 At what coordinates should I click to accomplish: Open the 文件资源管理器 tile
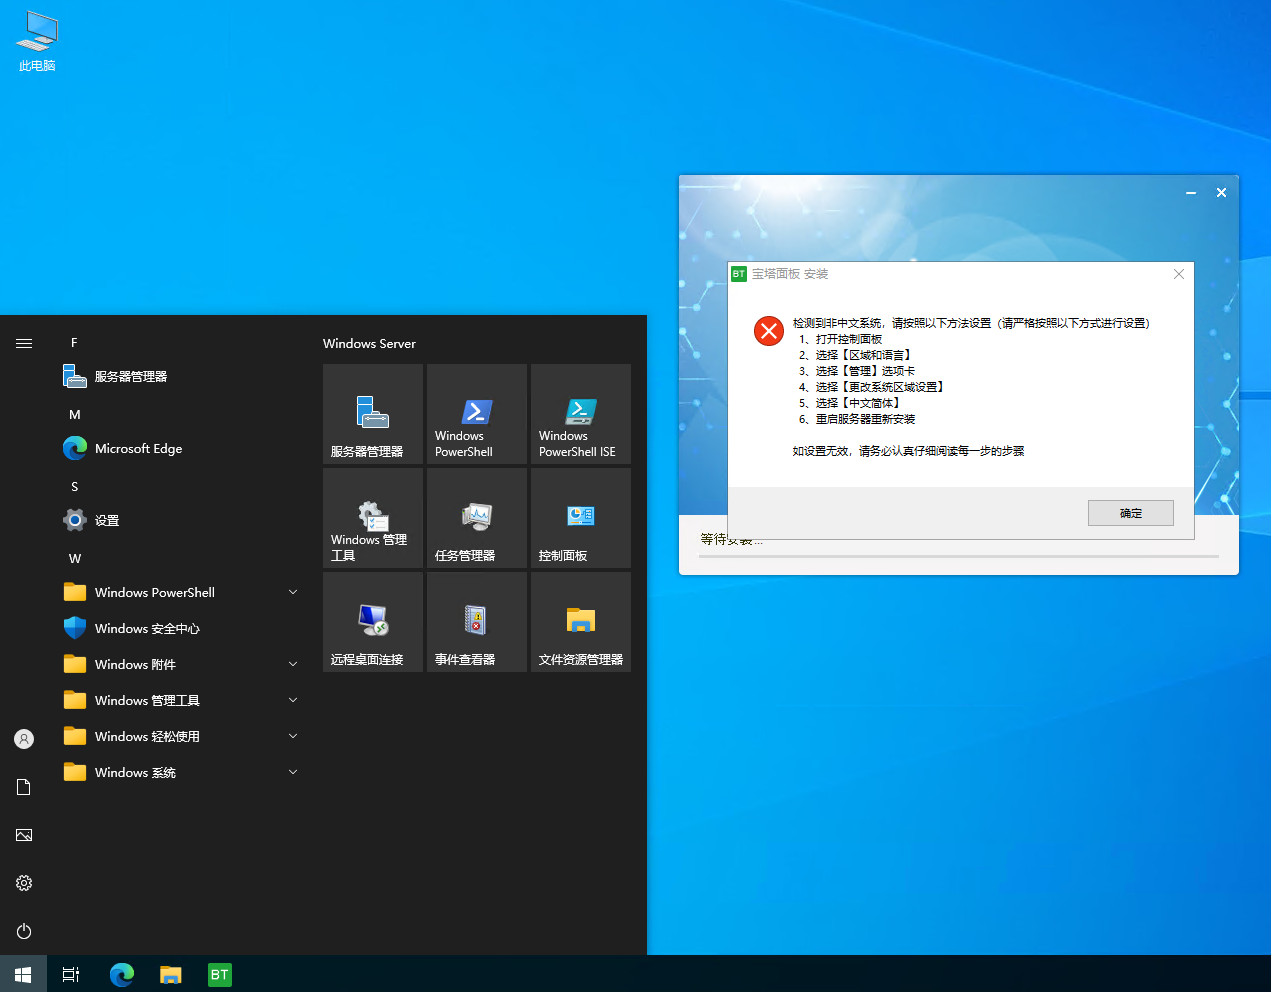(x=581, y=622)
